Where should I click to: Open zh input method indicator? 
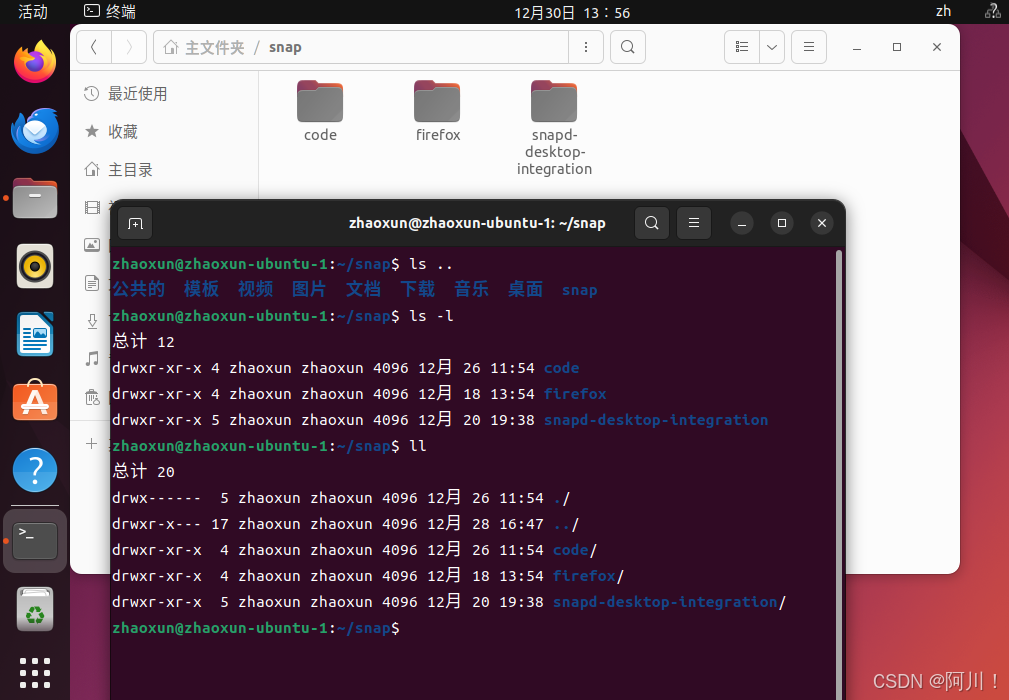pos(943,11)
